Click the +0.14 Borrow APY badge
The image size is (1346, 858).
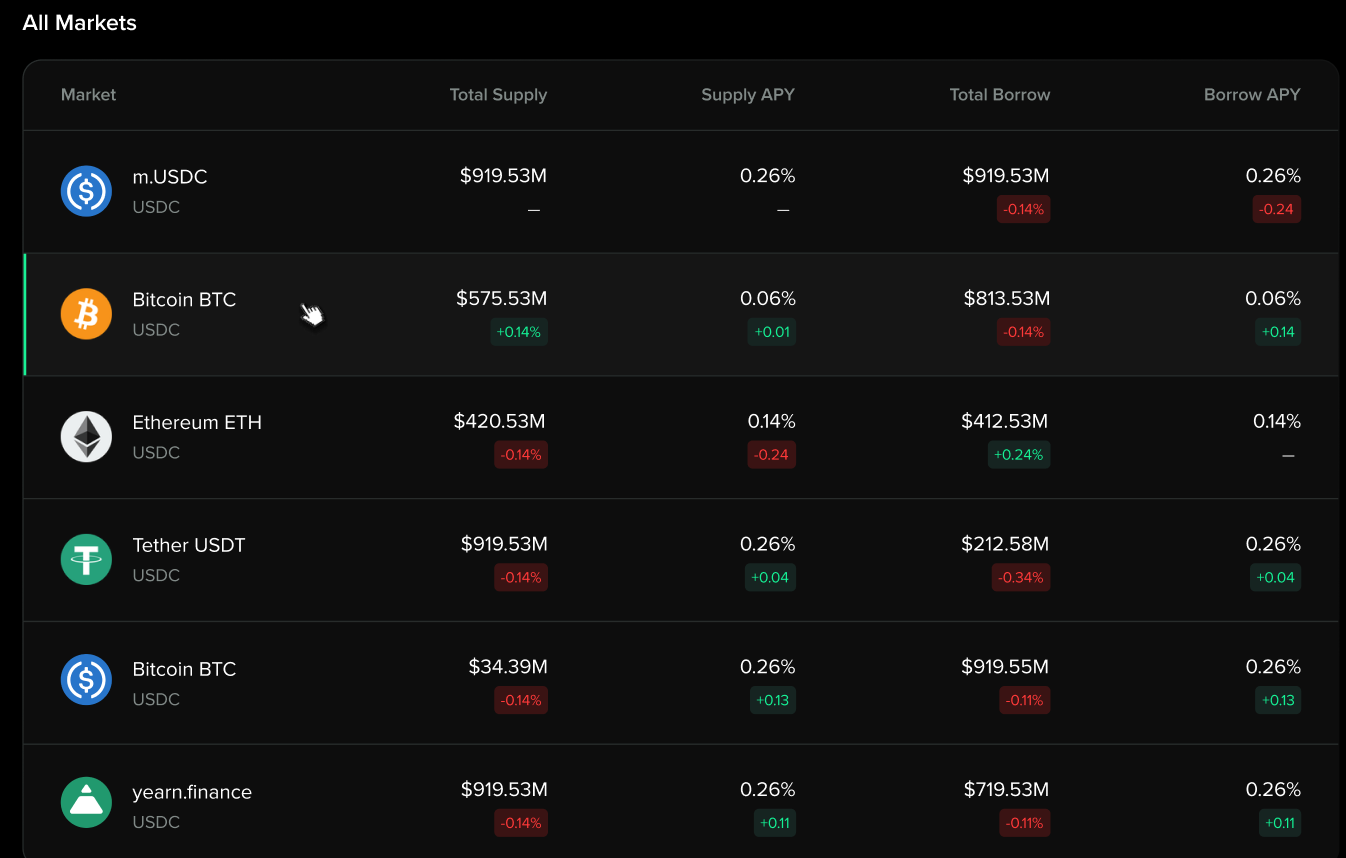click(x=1279, y=332)
